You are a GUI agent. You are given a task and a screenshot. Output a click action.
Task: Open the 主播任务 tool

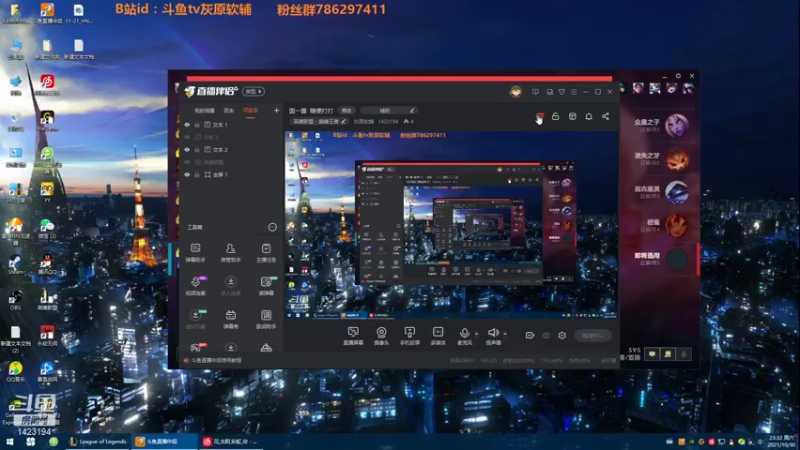(x=266, y=253)
